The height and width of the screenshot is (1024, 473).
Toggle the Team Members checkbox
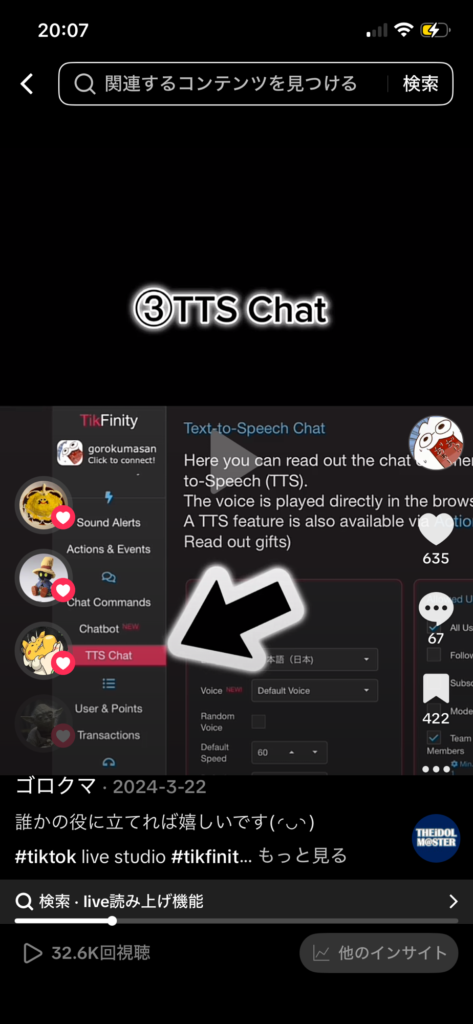(434, 738)
